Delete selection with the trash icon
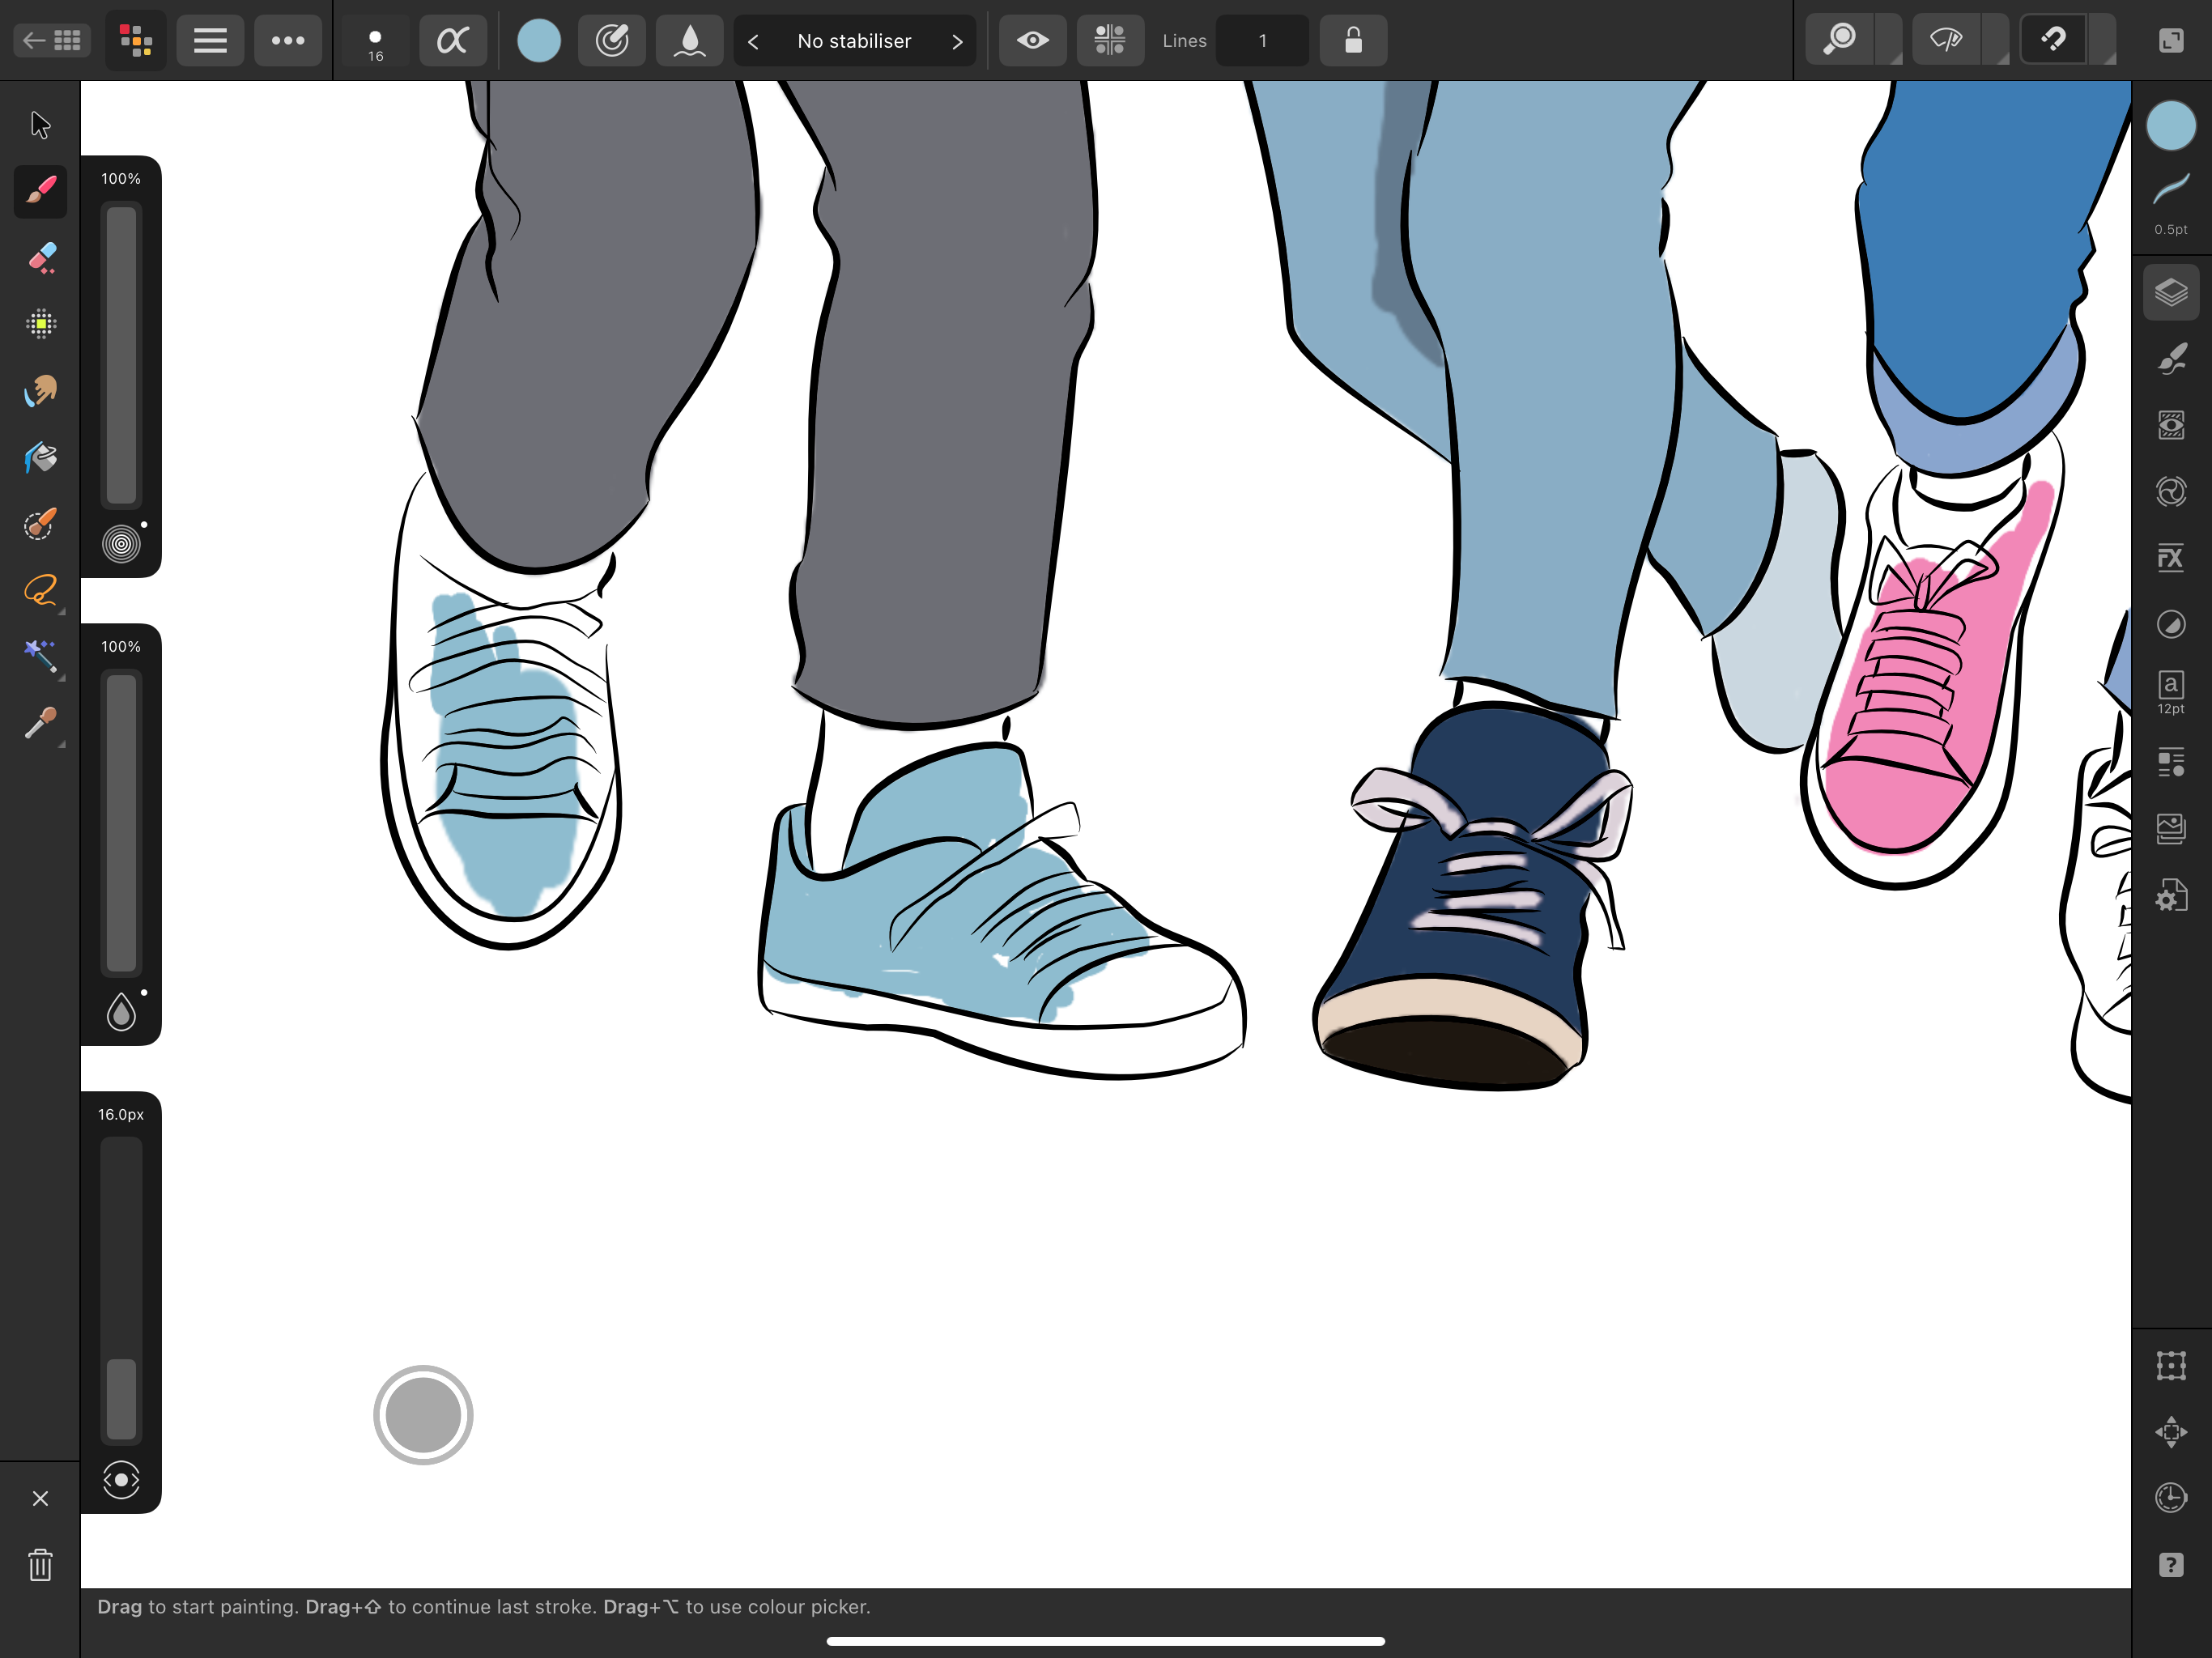This screenshot has width=2212, height=1658. (x=40, y=1565)
